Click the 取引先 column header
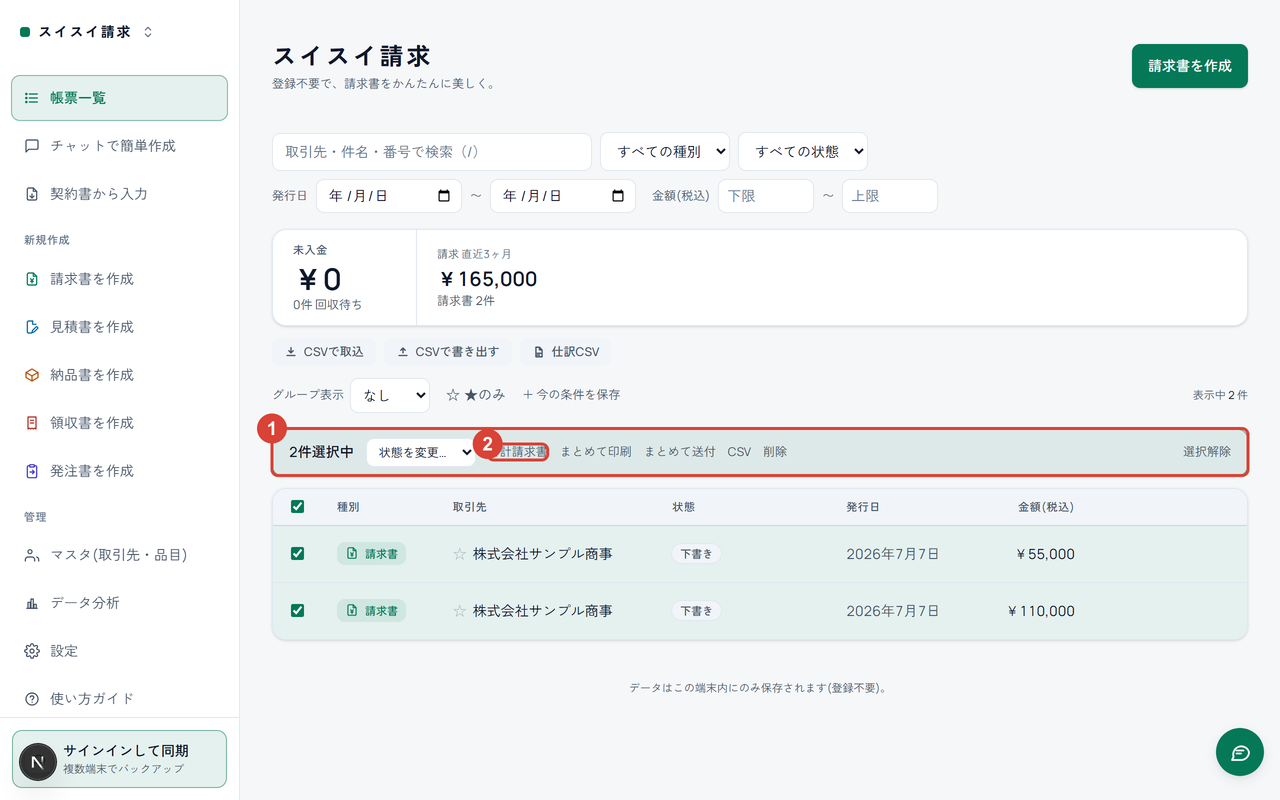1280x800 pixels. point(470,507)
